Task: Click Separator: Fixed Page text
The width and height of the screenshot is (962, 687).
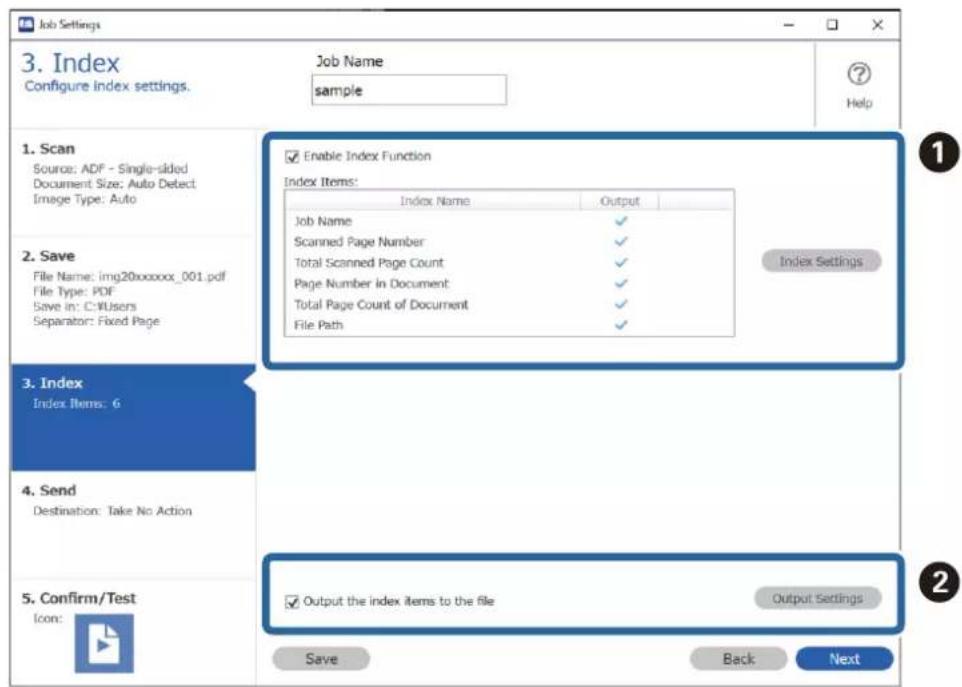Action: pos(96,321)
